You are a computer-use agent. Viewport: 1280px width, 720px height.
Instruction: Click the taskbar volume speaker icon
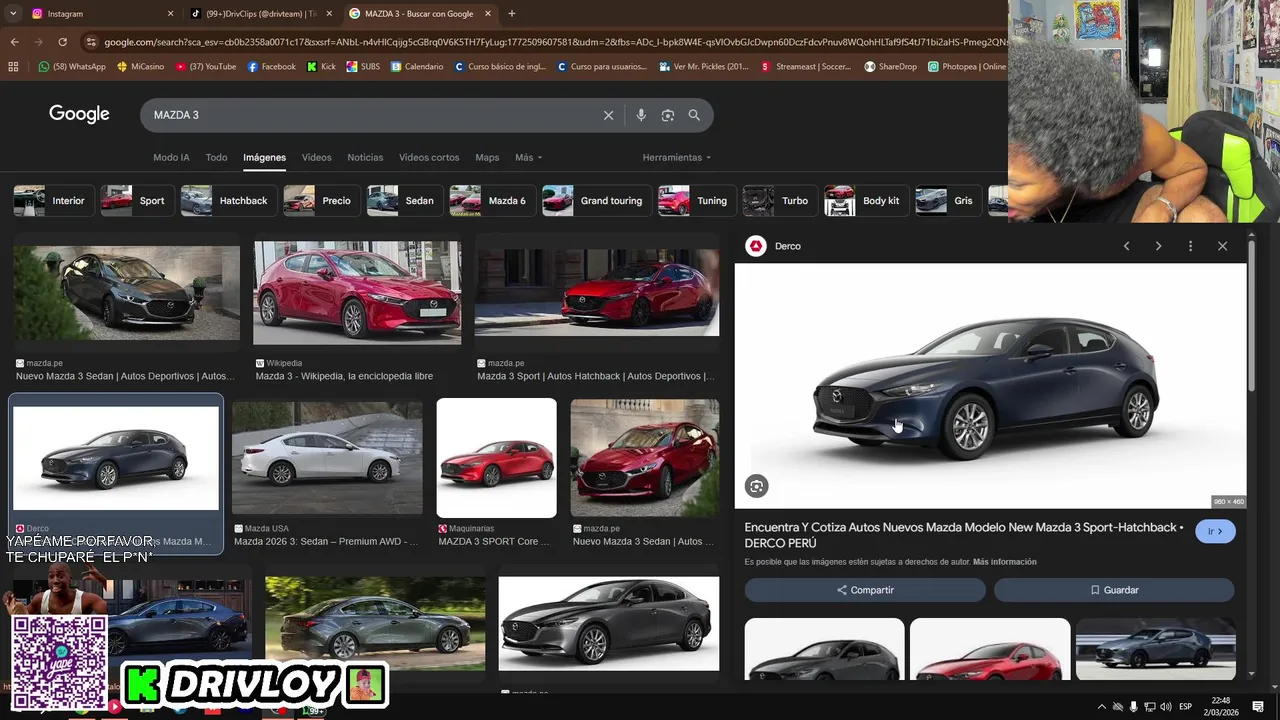click(x=1166, y=707)
